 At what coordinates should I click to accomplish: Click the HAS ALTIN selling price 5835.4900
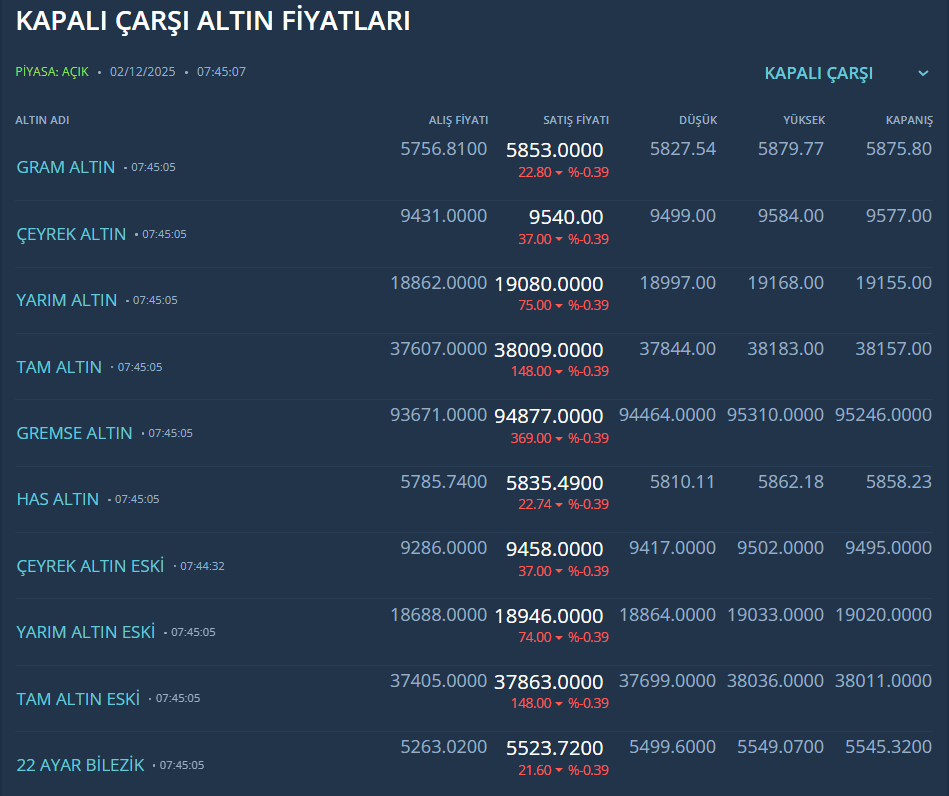[x=555, y=483]
